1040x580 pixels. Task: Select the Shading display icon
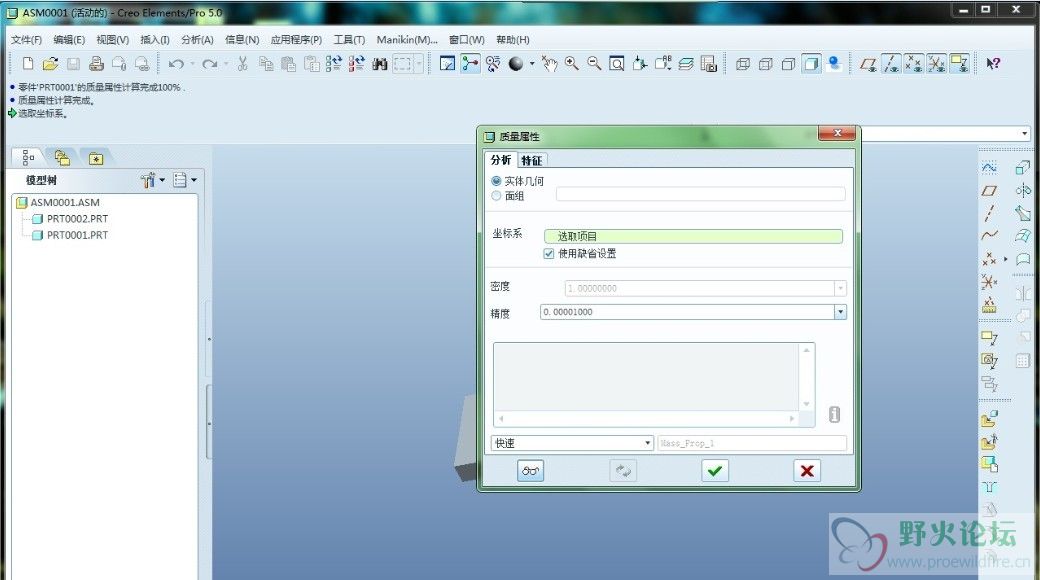pyautogui.click(x=811, y=64)
